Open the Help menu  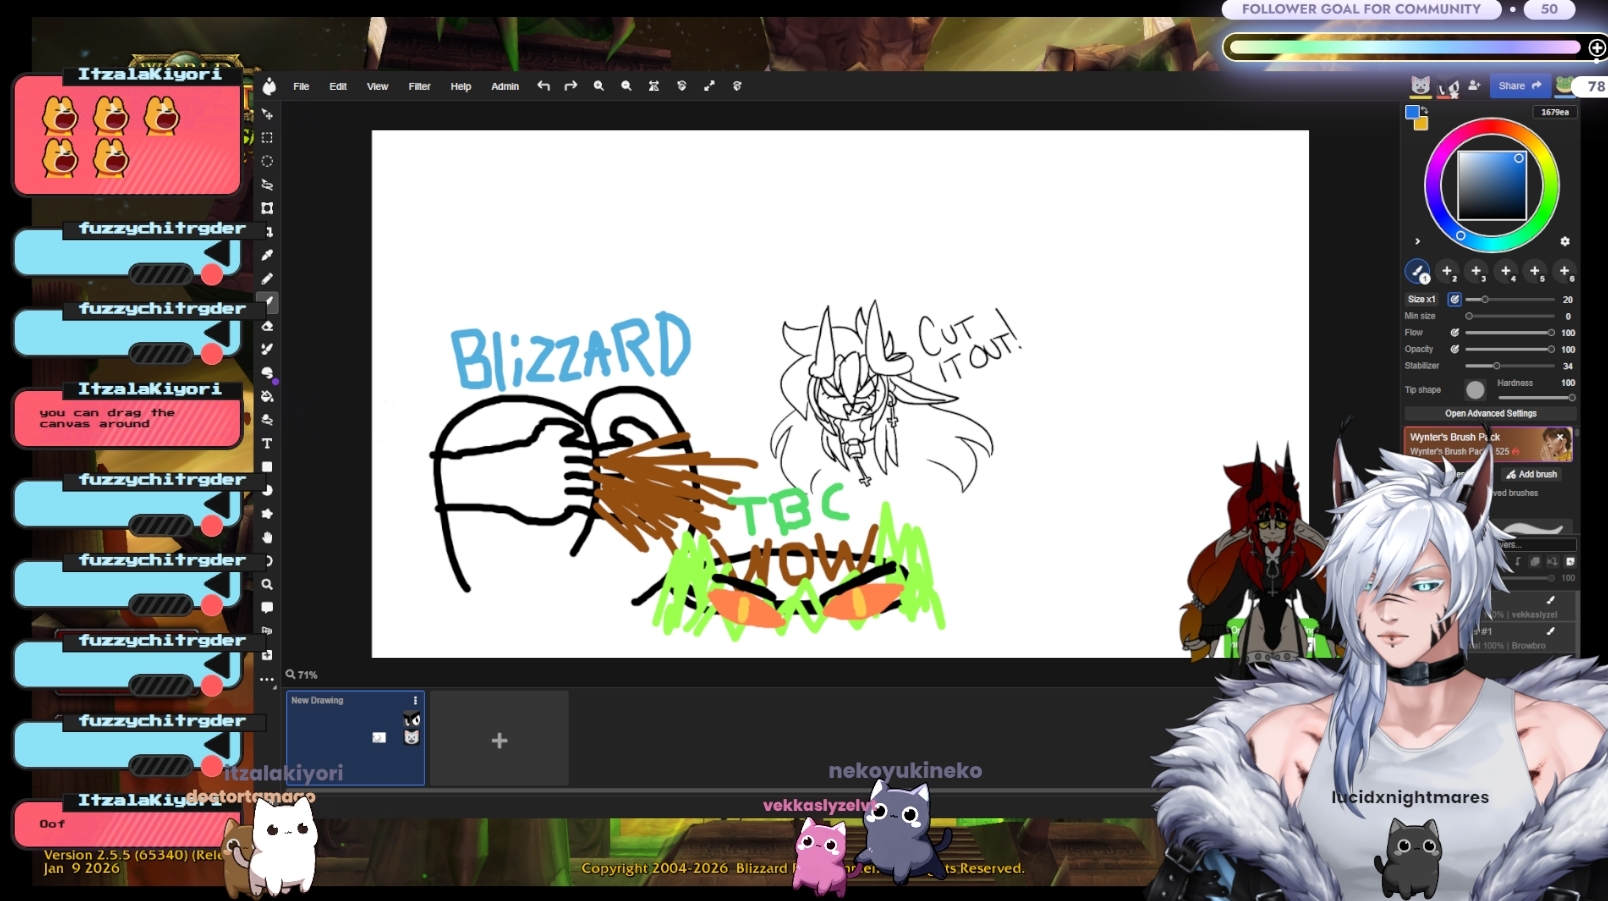pos(460,86)
